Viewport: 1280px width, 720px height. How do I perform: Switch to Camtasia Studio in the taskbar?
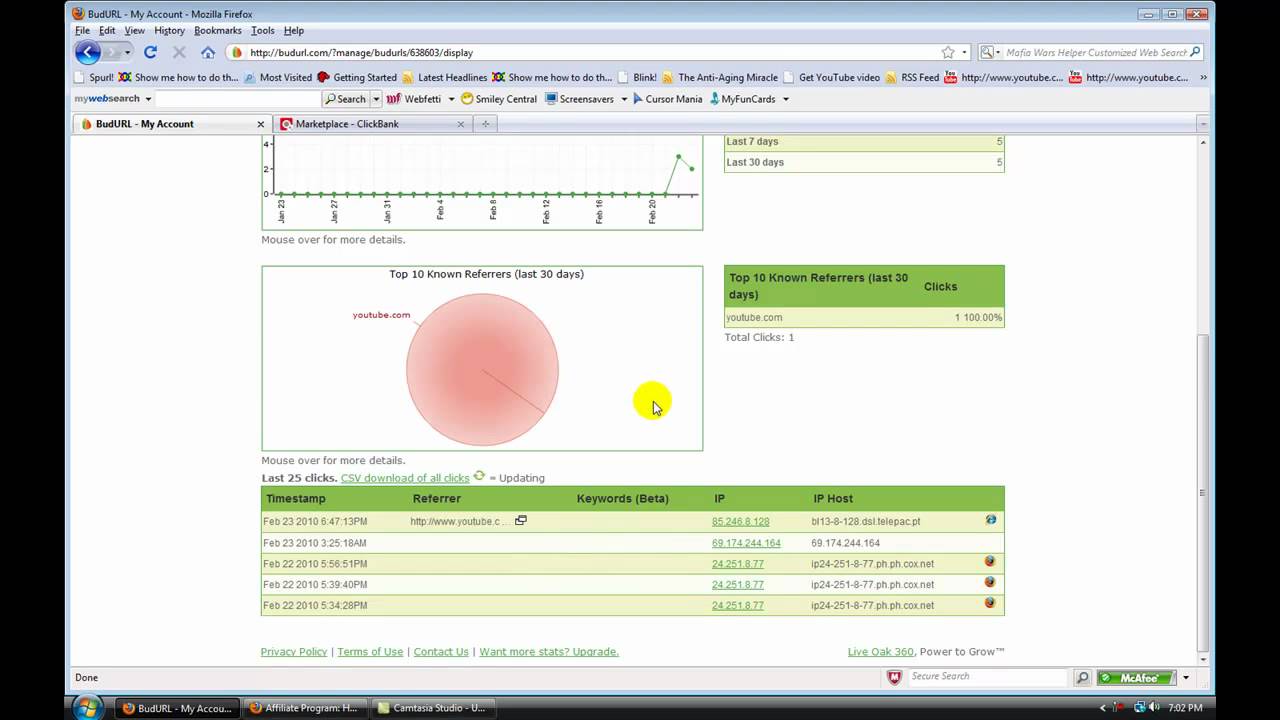click(x=432, y=708)
